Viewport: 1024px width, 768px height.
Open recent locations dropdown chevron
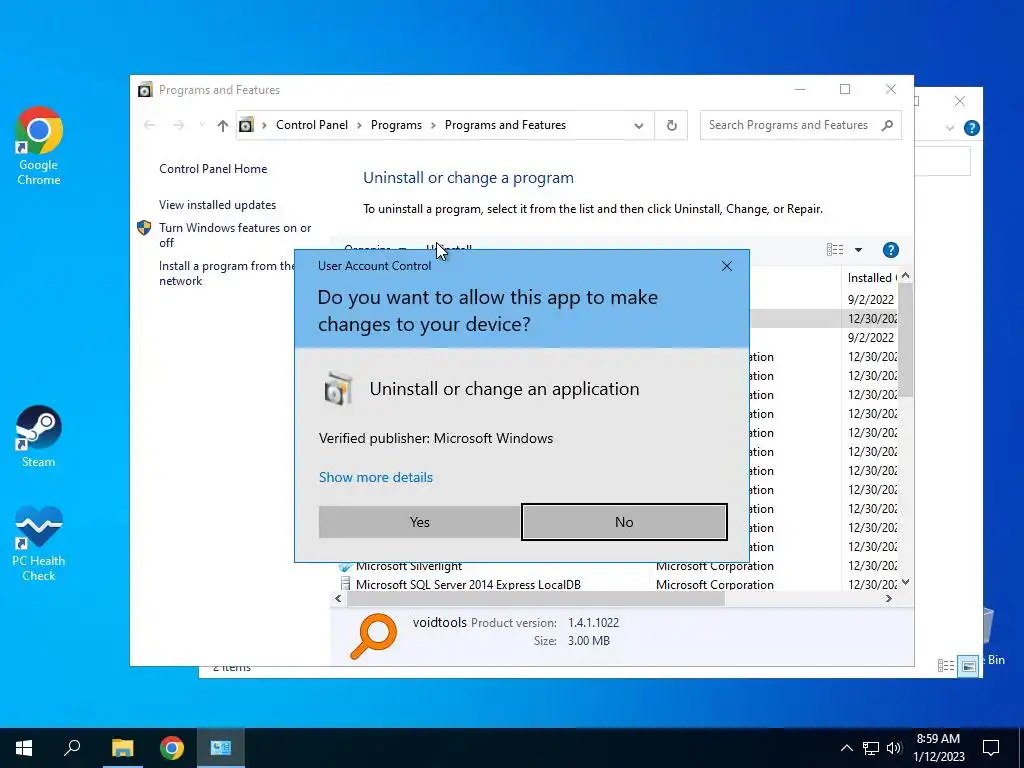coord(202,125)
